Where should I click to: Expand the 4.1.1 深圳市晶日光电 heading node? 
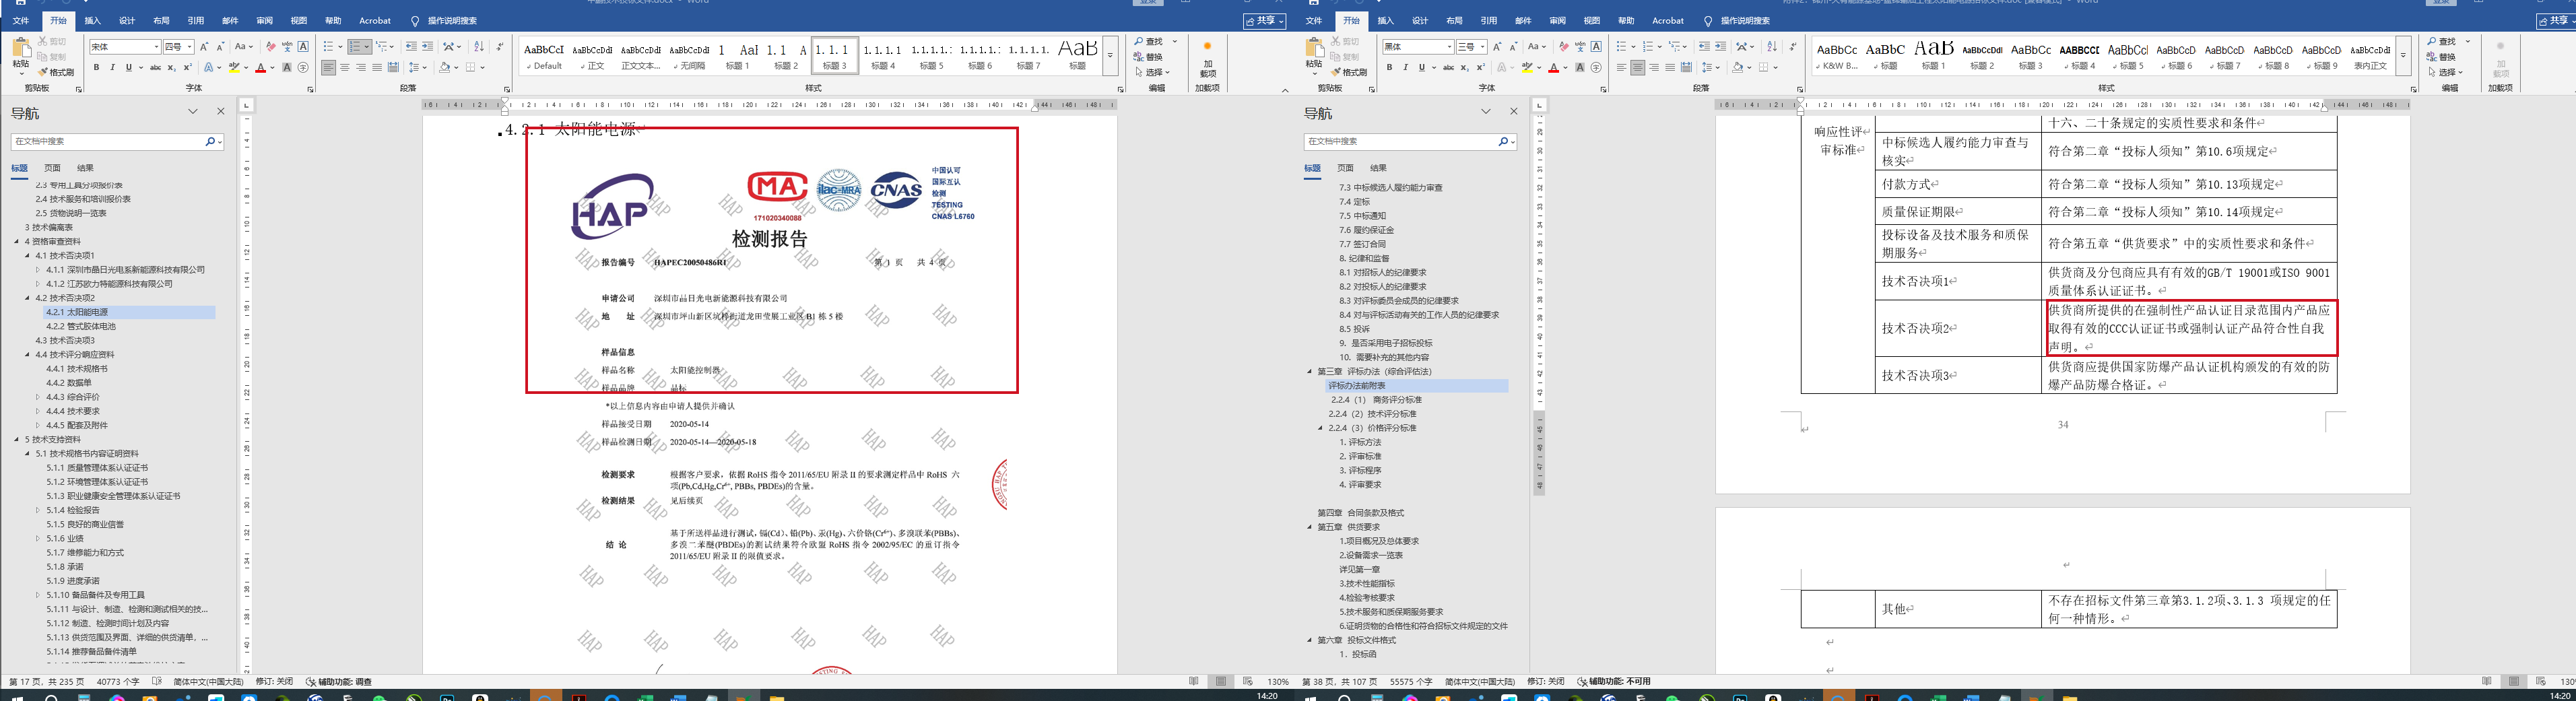click(x=38, y=270)
